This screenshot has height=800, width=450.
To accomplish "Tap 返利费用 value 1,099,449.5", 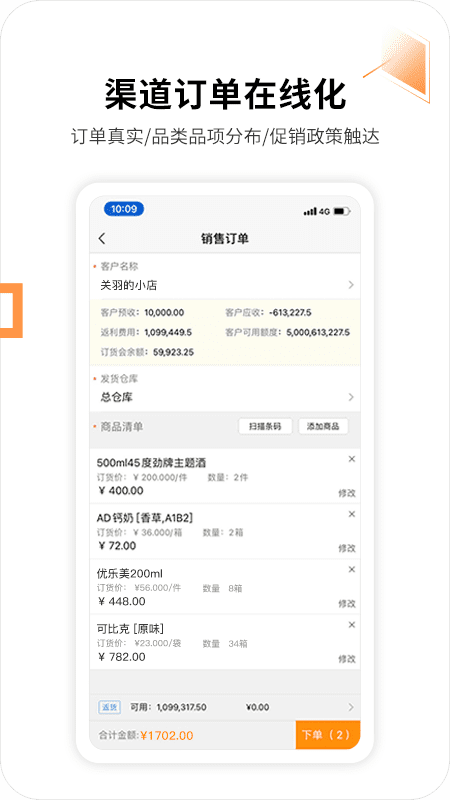I will point(168,333).
